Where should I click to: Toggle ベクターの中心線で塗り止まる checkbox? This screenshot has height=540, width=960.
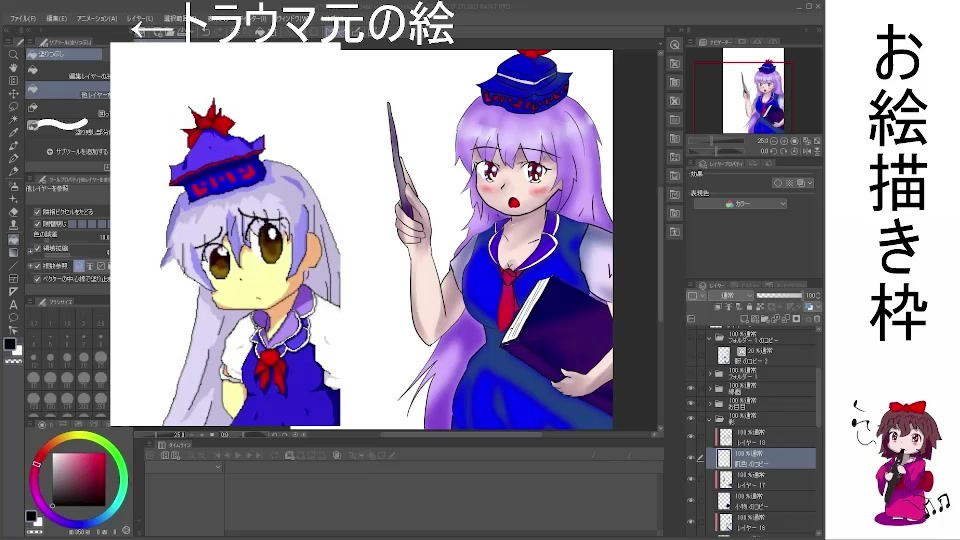point(37,279)
